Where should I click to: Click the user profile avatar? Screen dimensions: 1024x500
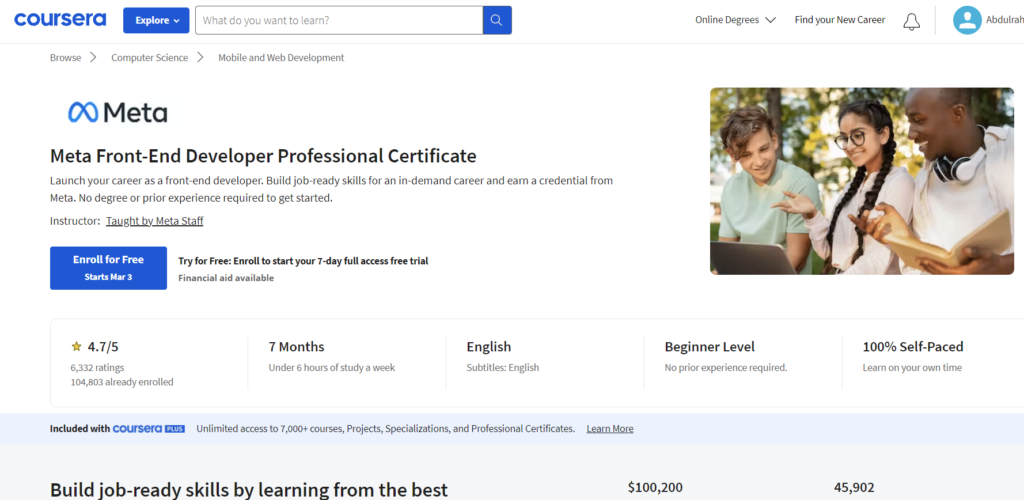(967, 20)
